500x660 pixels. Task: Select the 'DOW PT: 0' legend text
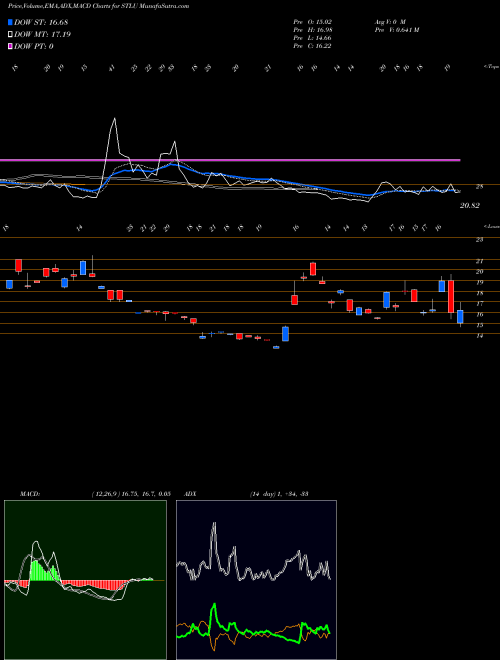point(34,46)
